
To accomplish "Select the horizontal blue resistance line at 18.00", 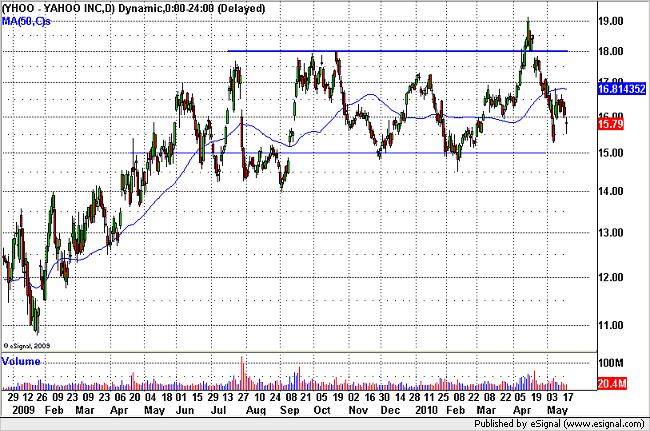I will click(397, 51).
